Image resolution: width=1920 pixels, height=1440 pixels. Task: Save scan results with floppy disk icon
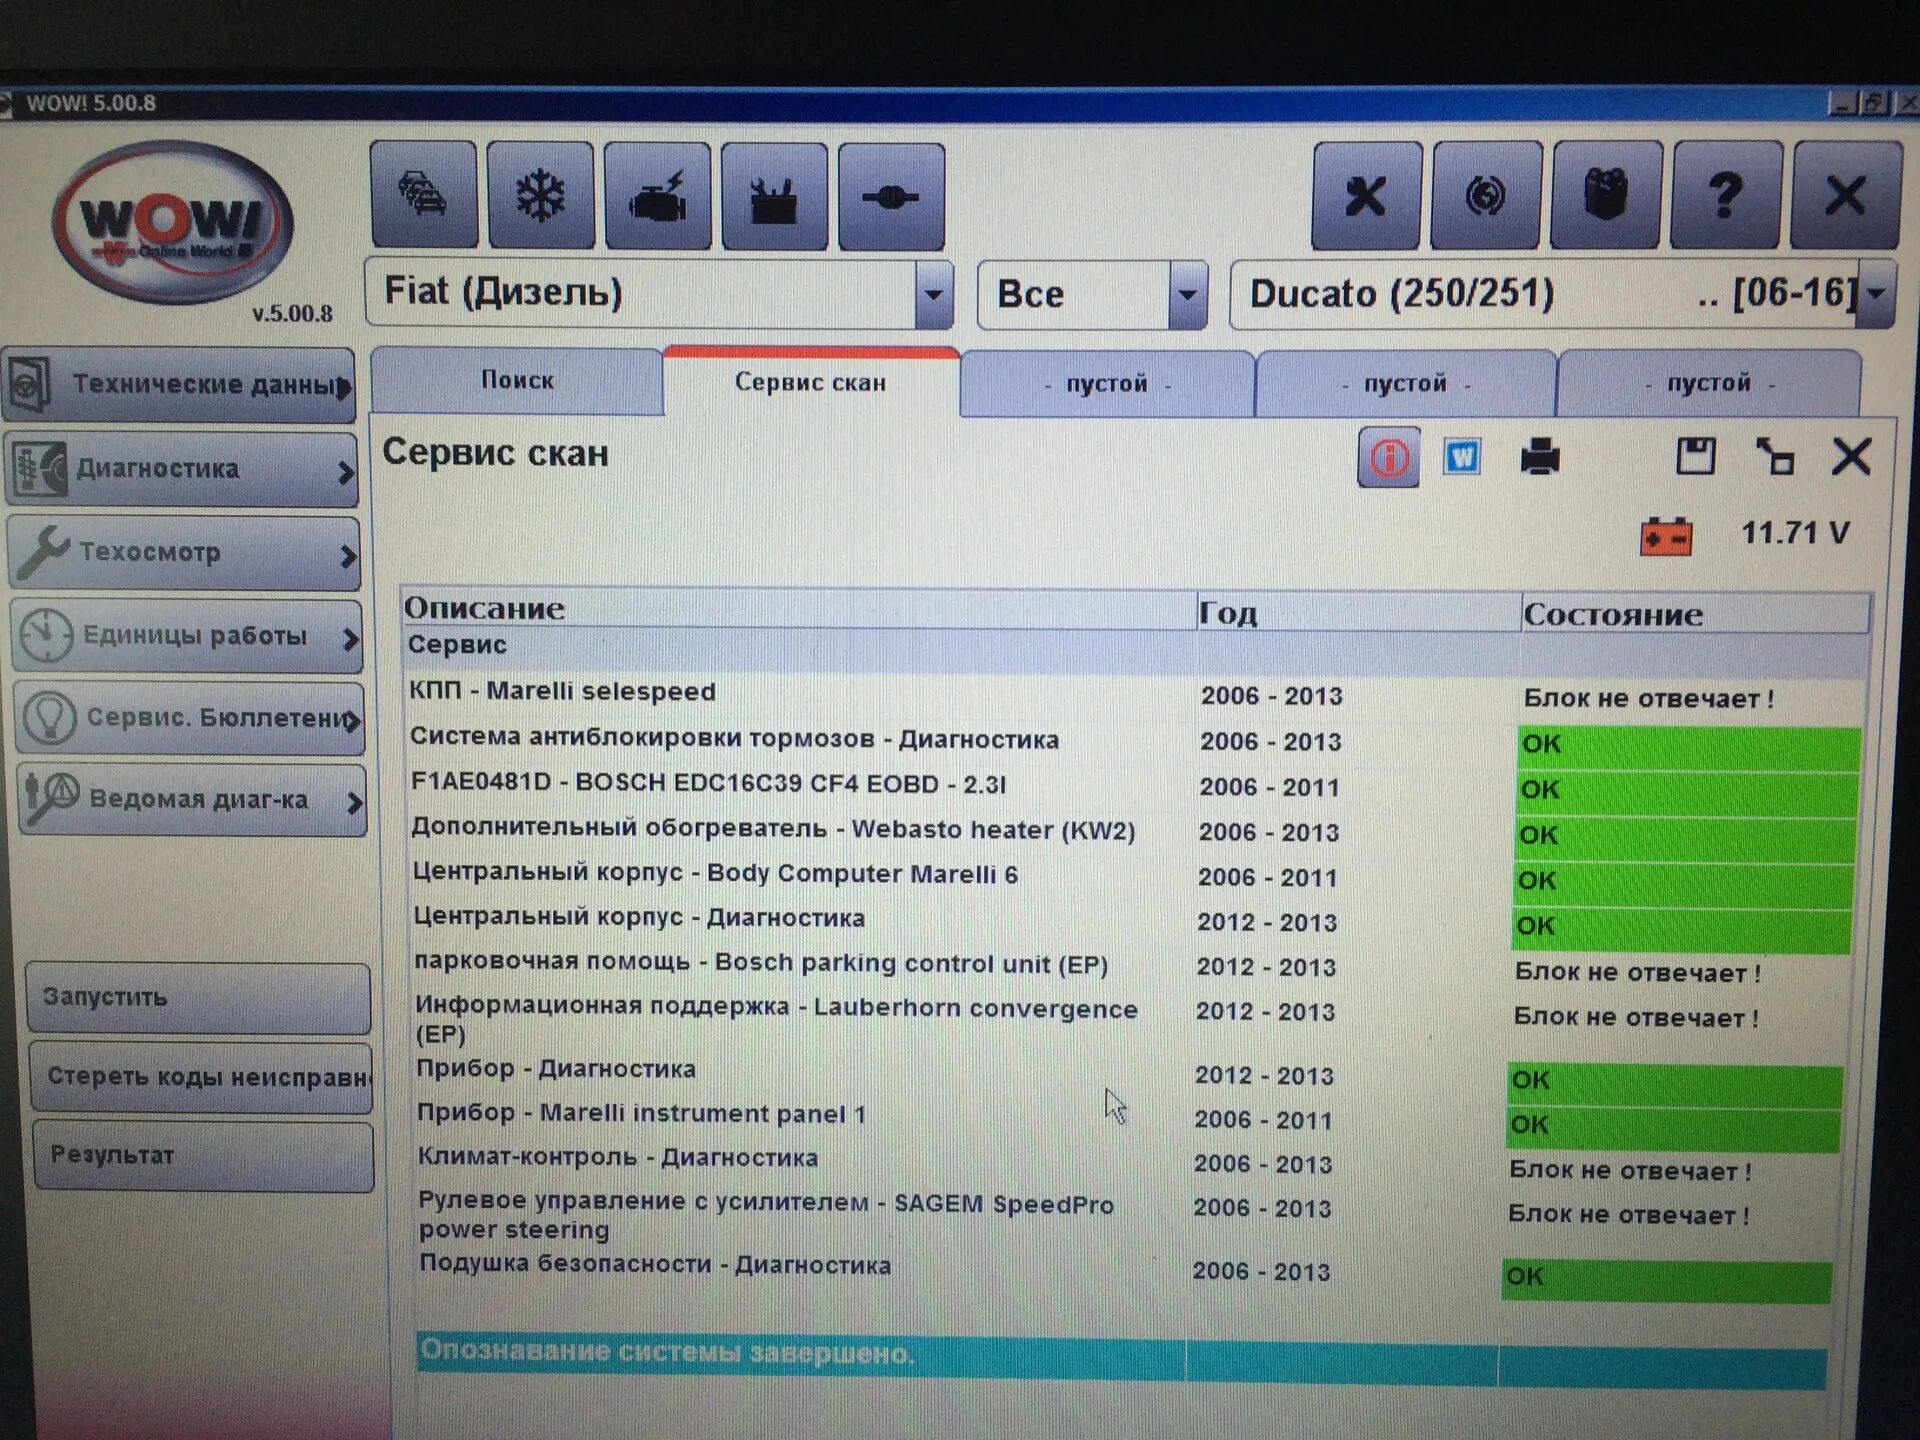(1695, 457)
